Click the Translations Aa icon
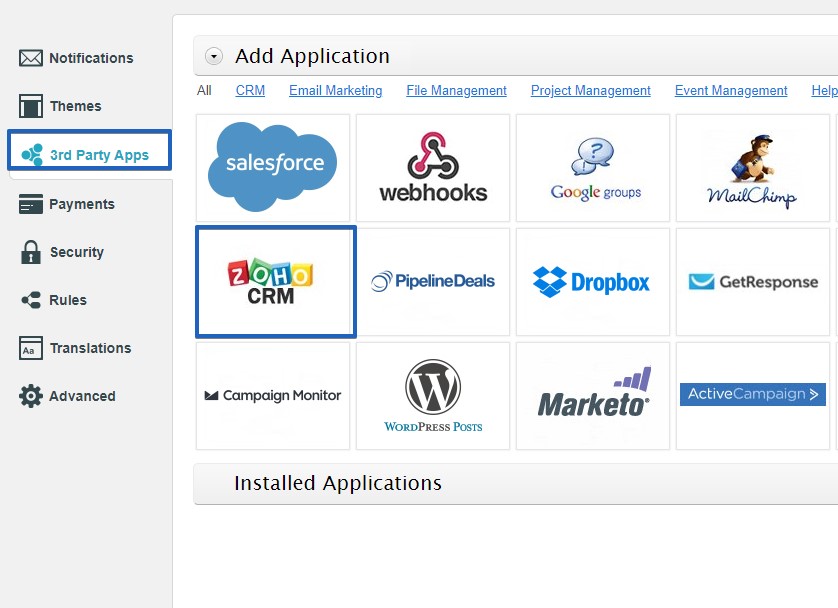Image resolution: width=838 pixels, height=608 pixels. [30, 348]
